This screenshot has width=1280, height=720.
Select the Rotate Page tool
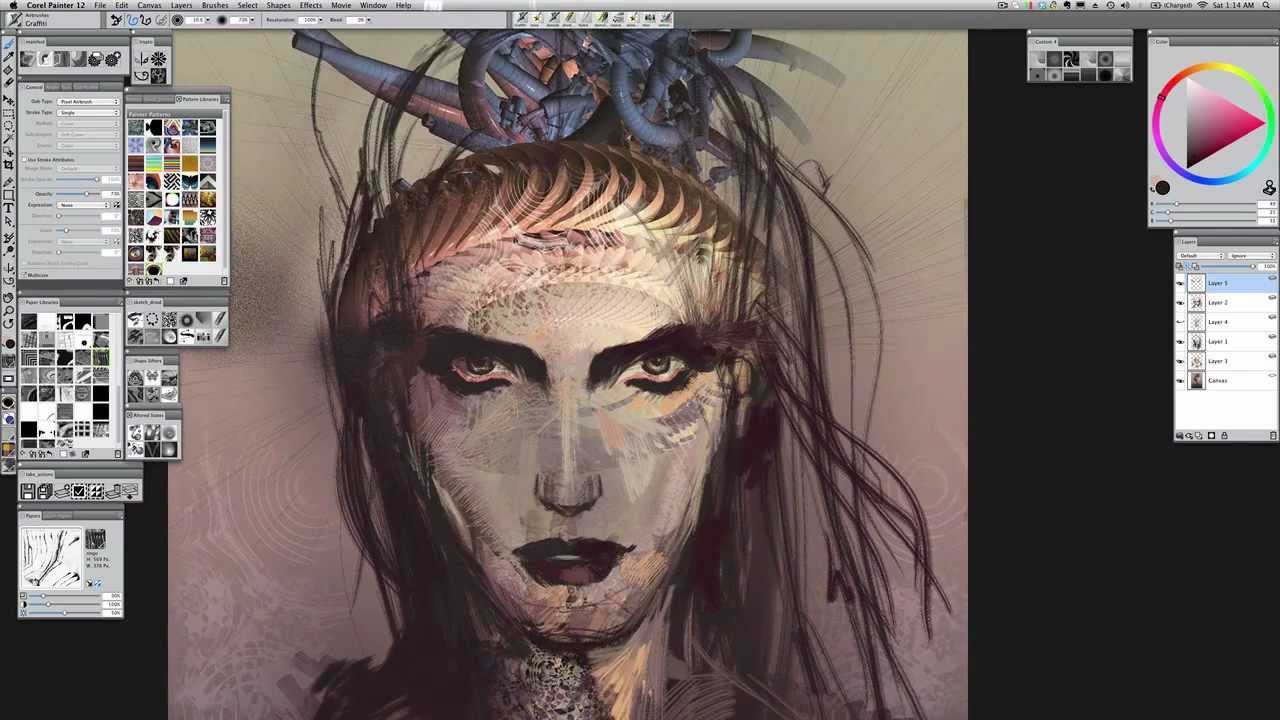pos(9,324)
